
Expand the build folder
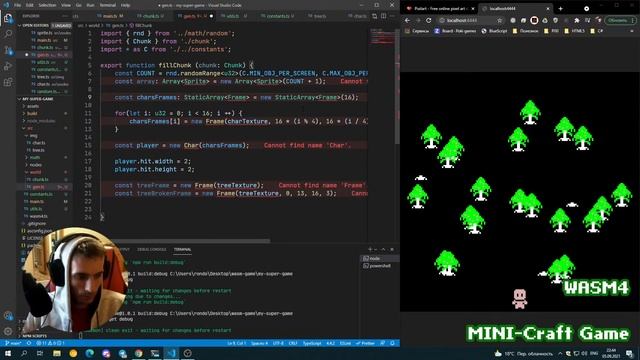pos(32,113)
